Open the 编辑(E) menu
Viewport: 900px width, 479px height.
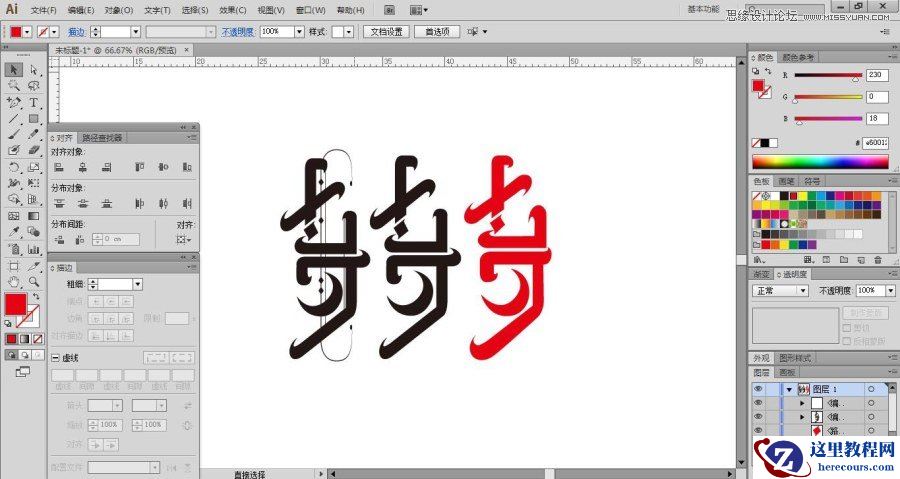pos(81,10)
